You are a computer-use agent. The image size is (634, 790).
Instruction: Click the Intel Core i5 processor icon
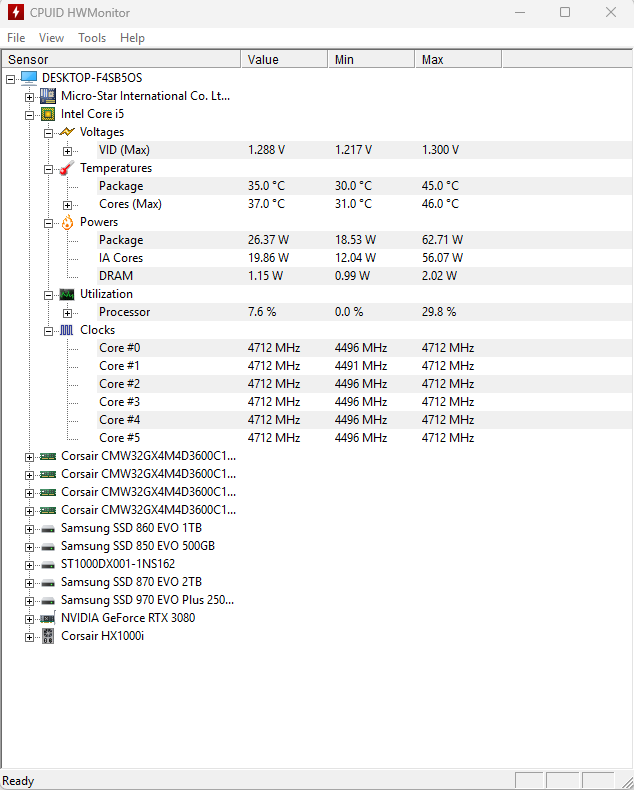(48, 114)
